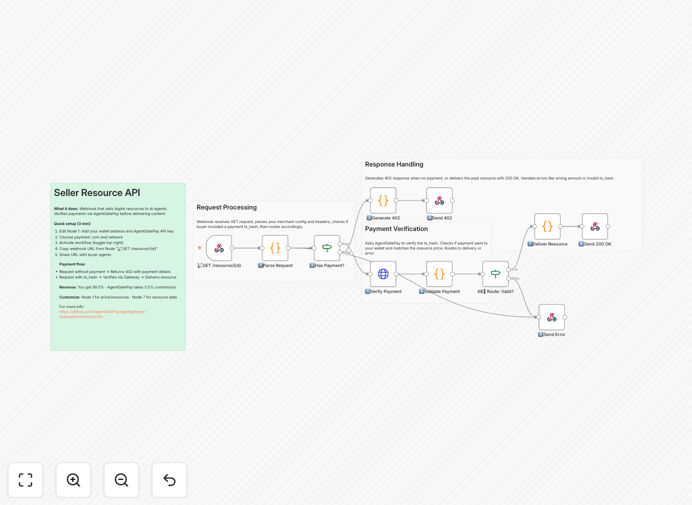Select the Deliver Resource code node
This screenshot has height=505, width=692.
pyautogui.click(x=547, y=226)
